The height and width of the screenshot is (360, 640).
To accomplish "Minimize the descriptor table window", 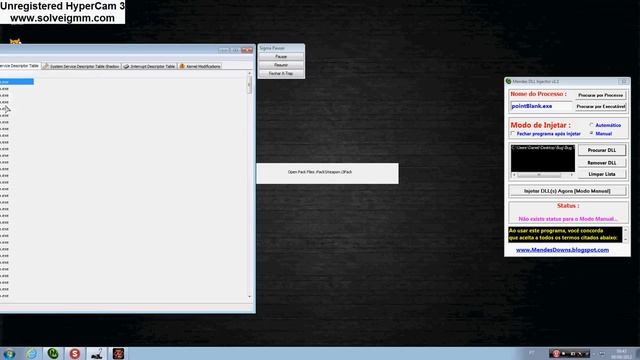I will pyautogui.click(x=223, y=50).
